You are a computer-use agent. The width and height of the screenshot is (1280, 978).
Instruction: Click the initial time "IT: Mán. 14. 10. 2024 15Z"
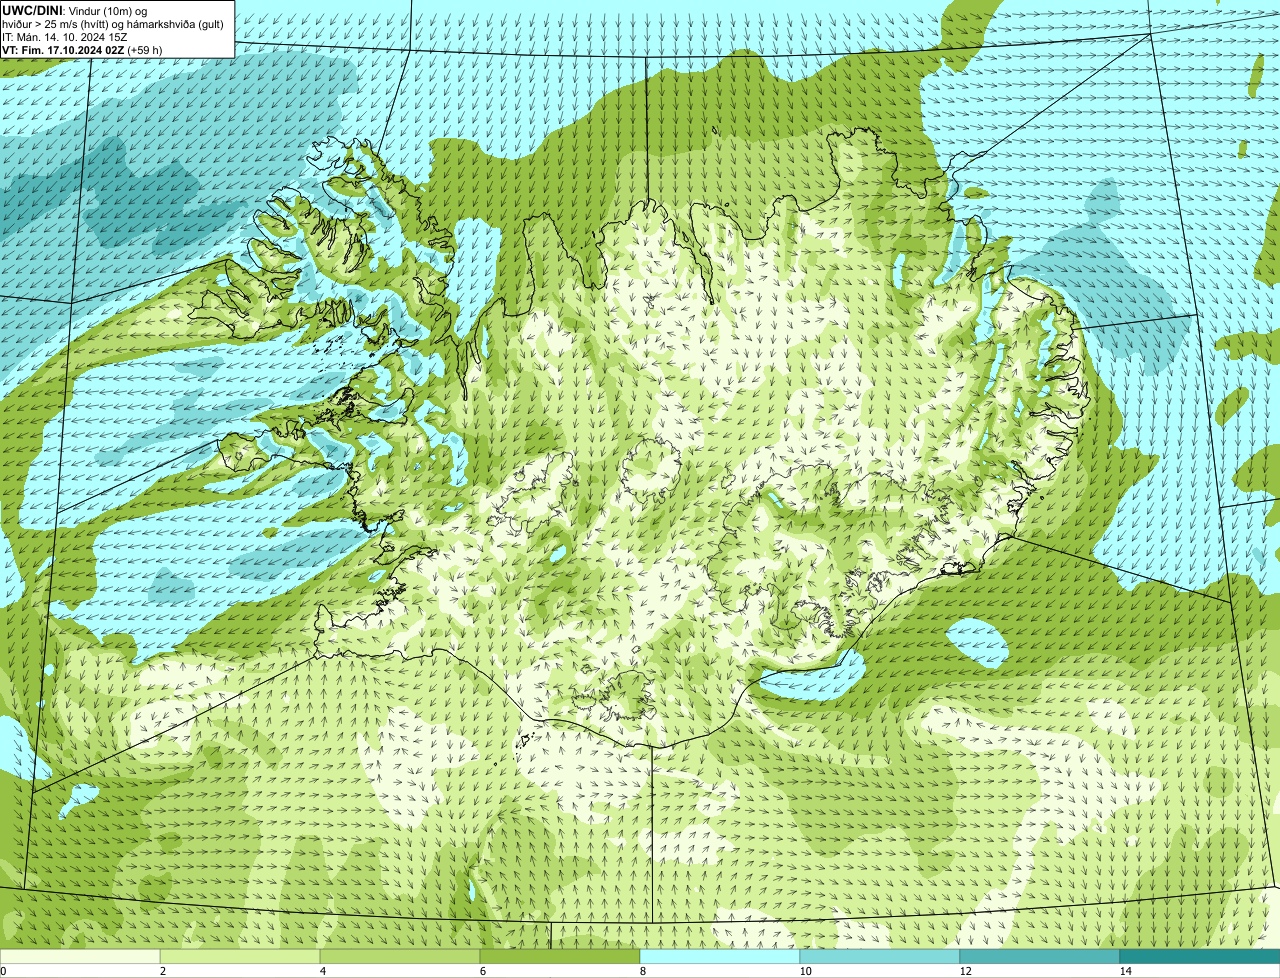[x=64, y=36]
